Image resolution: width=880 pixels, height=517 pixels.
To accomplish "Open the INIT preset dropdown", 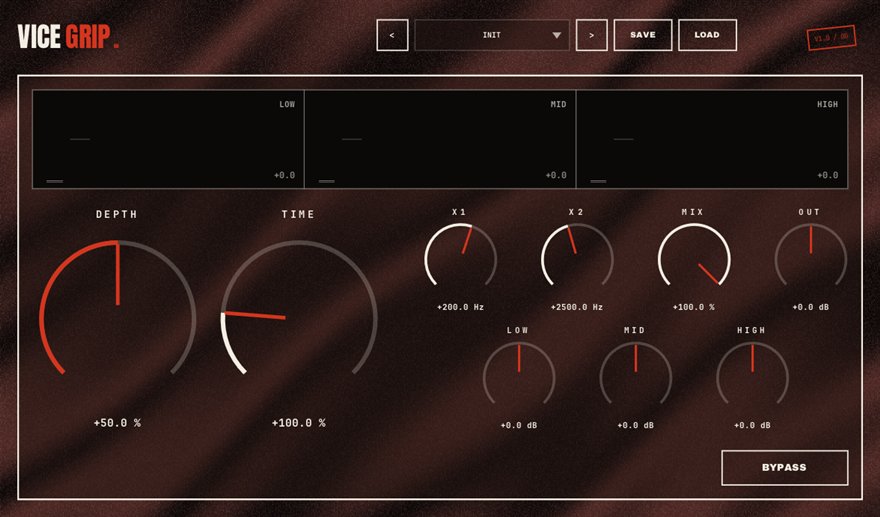I will pyautogui.click(x=492, y=35).
